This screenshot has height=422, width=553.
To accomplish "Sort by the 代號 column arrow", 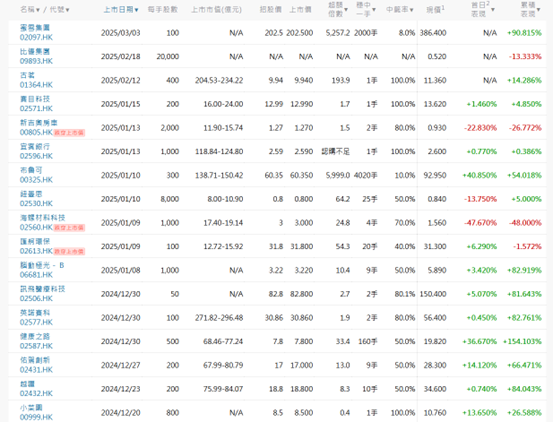I will tap(67, 10).
